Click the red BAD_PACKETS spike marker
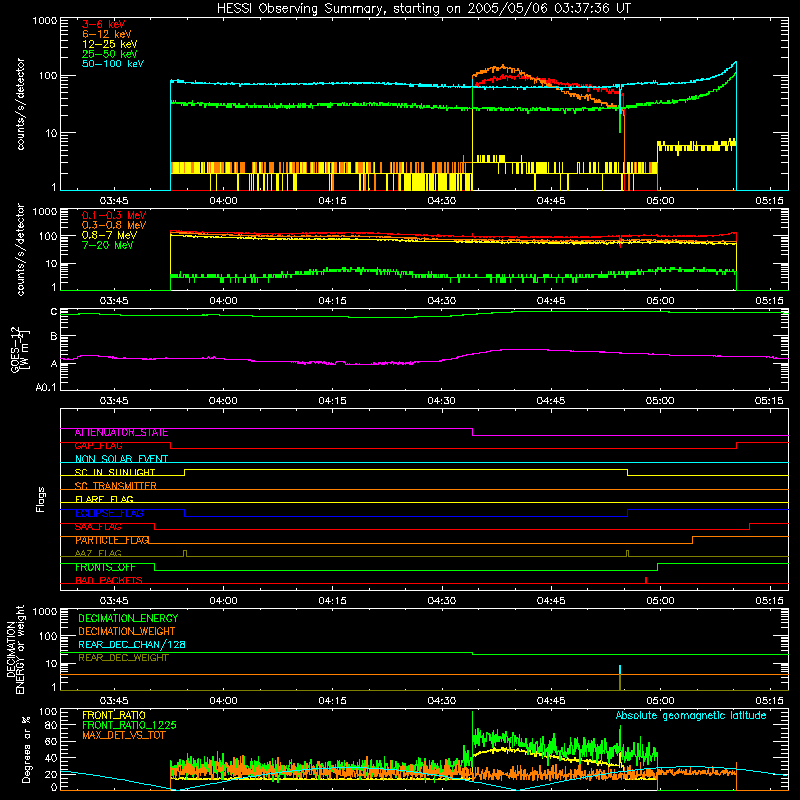 [x=646, y=580]
